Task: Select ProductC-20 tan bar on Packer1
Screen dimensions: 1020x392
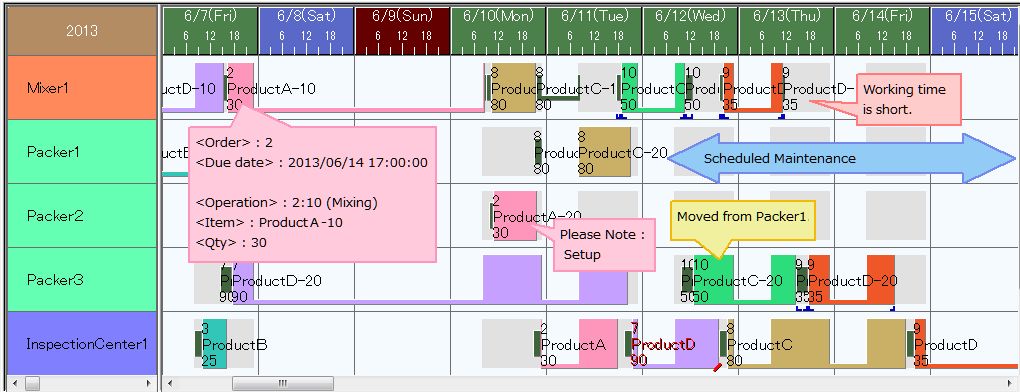Action: click(604, 151)
